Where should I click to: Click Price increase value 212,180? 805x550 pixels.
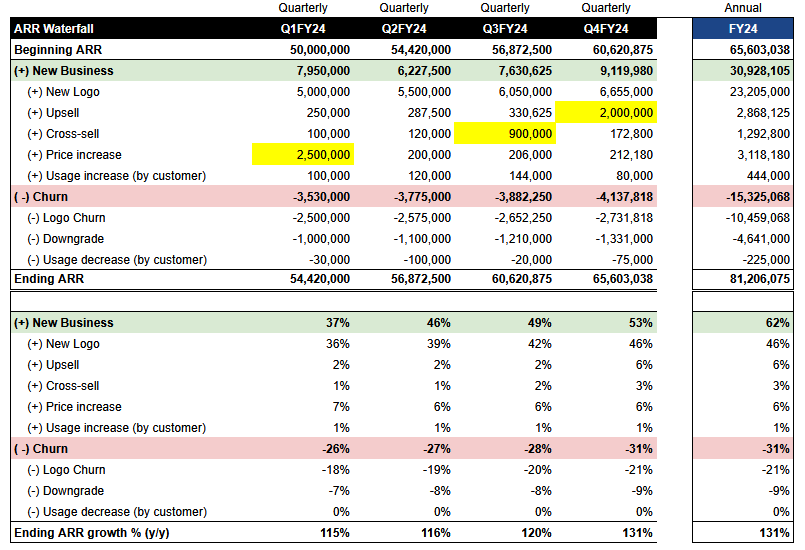click(x=631, y=155)
